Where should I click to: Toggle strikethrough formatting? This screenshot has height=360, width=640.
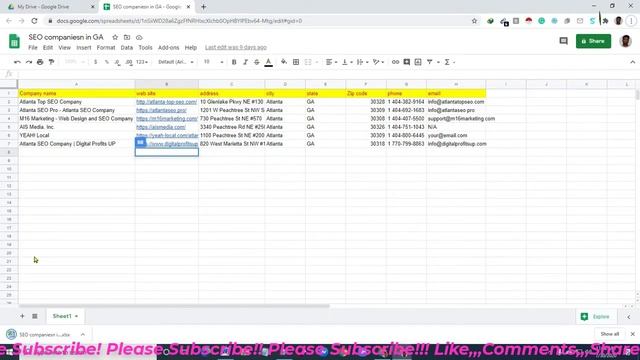coord(257,62)
